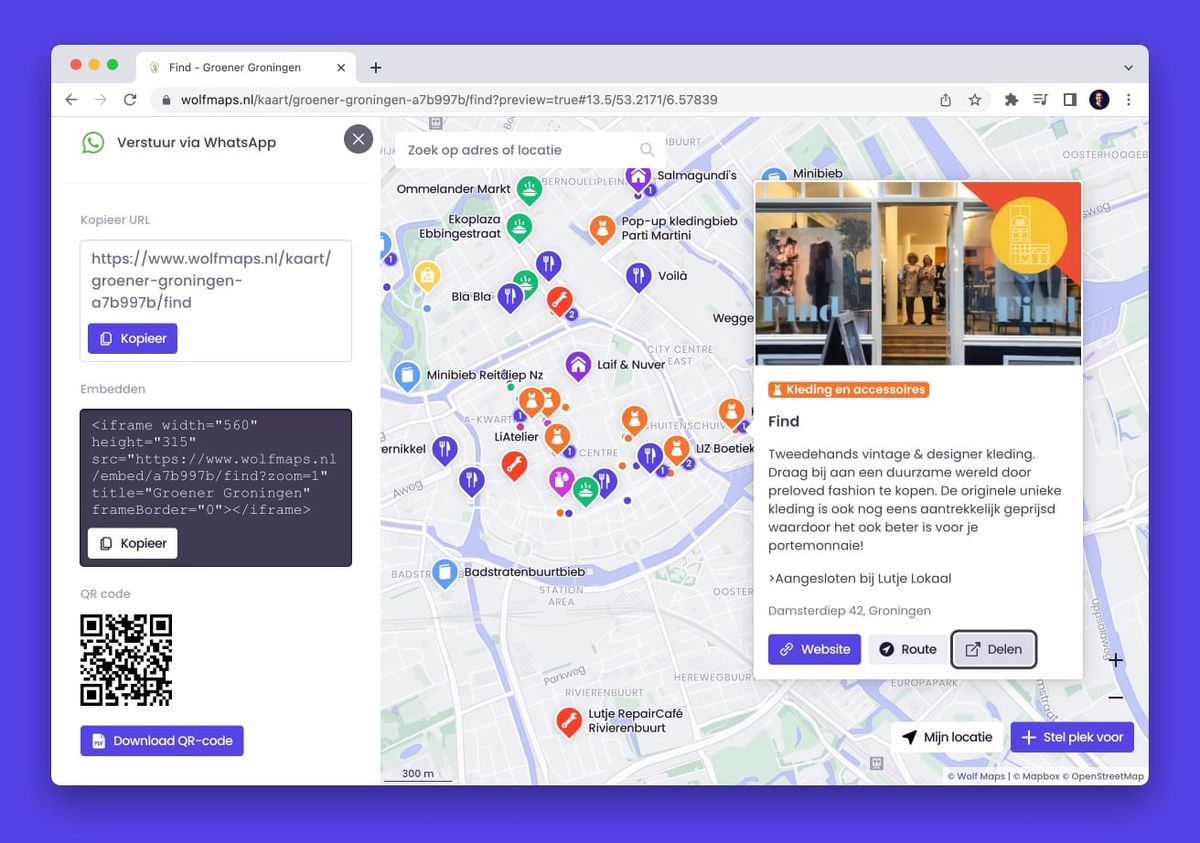Copy the iframe embed code
This screenshot has width=1200, height=843.
(x=133, y=543)
